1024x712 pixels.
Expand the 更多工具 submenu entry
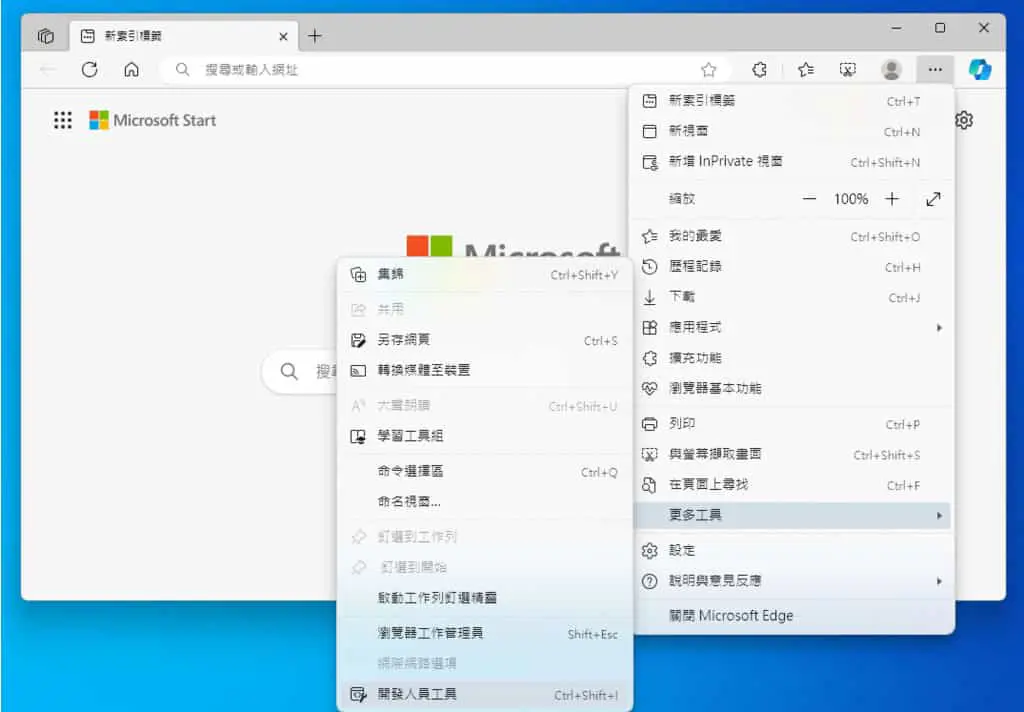tap(792, 515)
